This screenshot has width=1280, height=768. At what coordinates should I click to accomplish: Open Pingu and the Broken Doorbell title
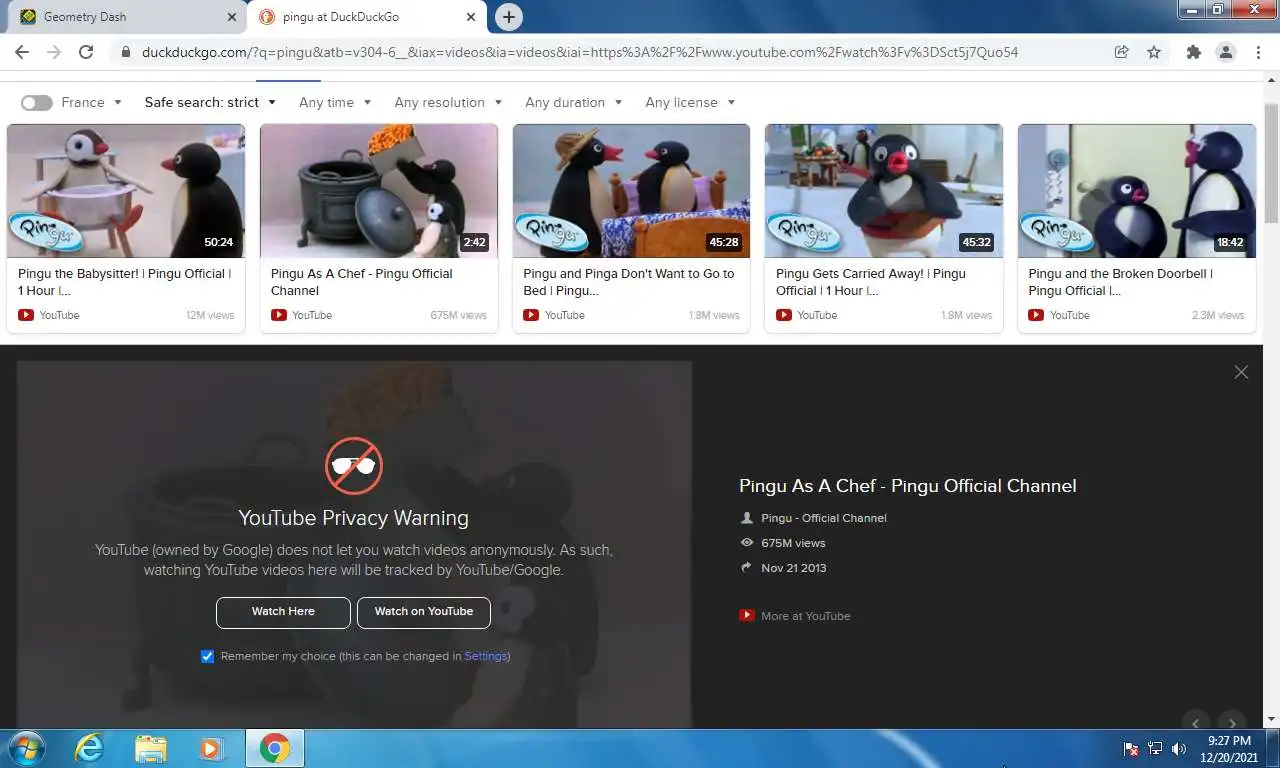(x=1121, y=282)
